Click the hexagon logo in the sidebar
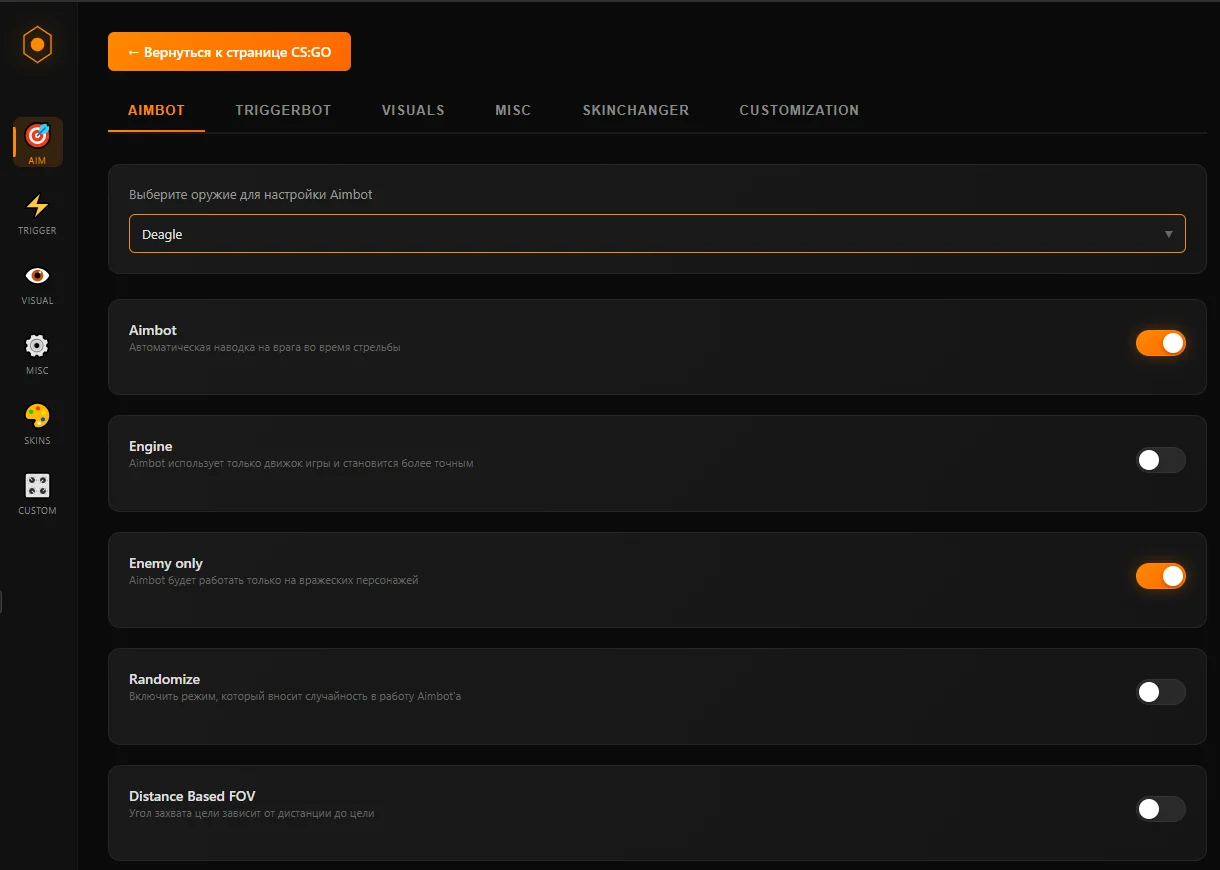Image resolution: width=1220 pixels, height=870 pixels. pos(37,44)
